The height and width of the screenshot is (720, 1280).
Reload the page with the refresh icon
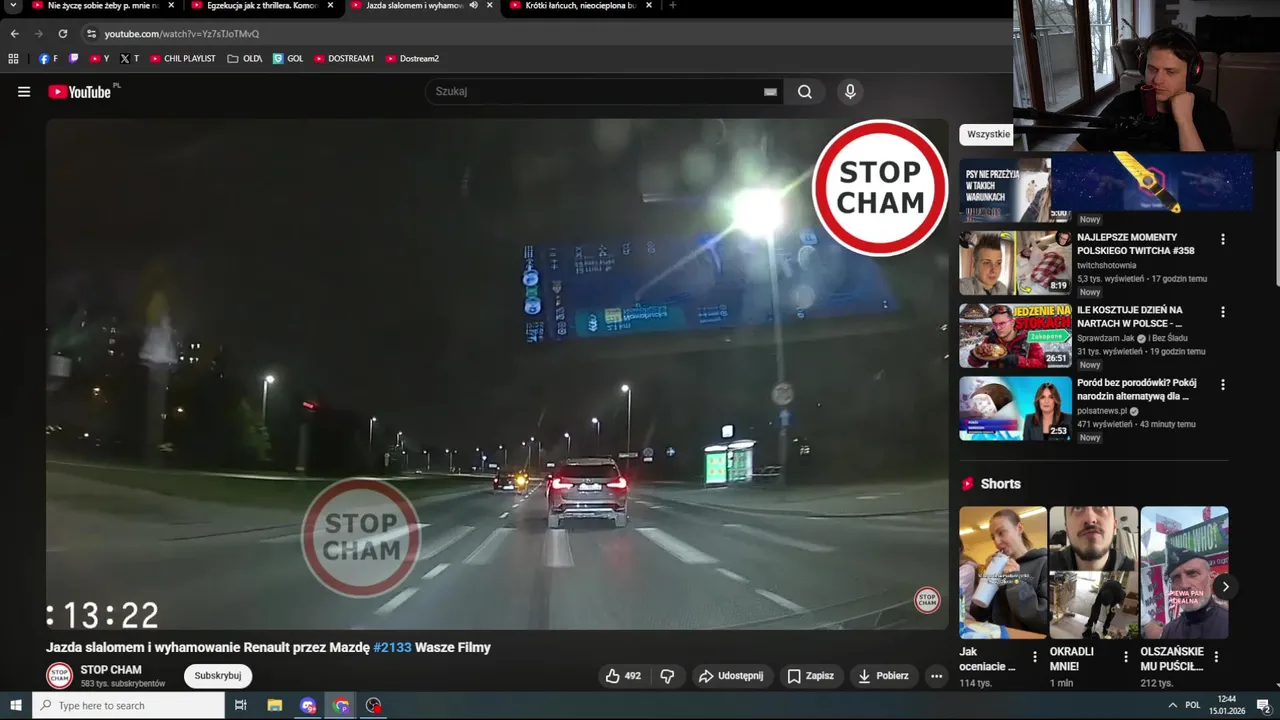pyautogui.click(x=63, y=34)
